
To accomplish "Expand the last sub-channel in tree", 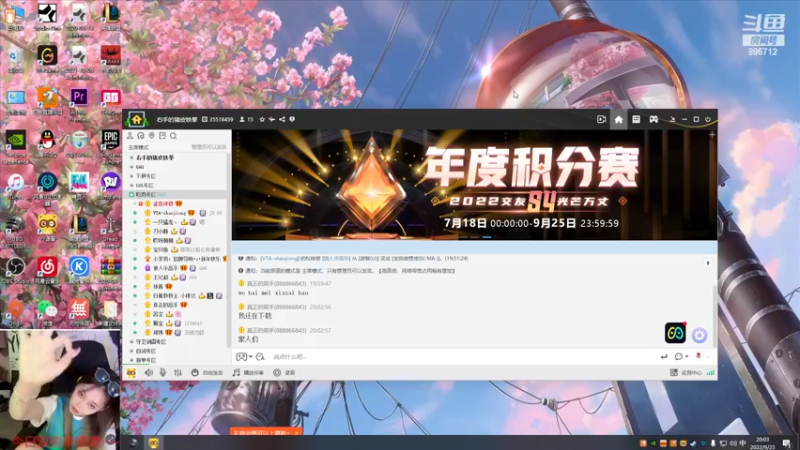I will pos(132,360).
